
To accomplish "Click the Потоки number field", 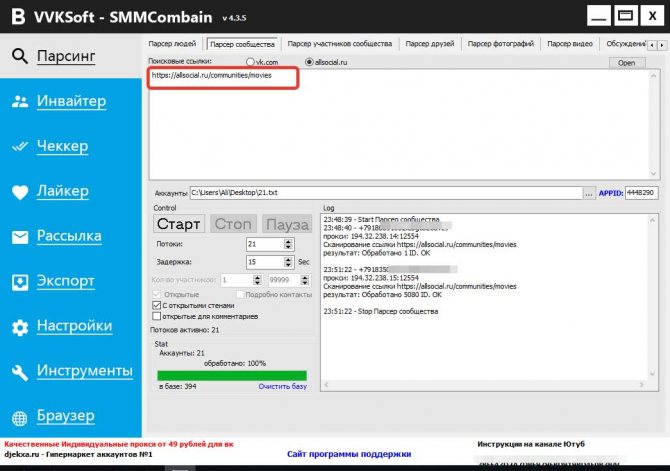I will tap(265, 244).
